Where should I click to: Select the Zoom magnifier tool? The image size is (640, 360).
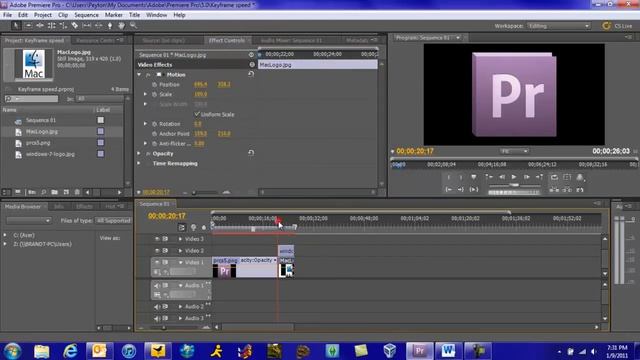point(133,26)
